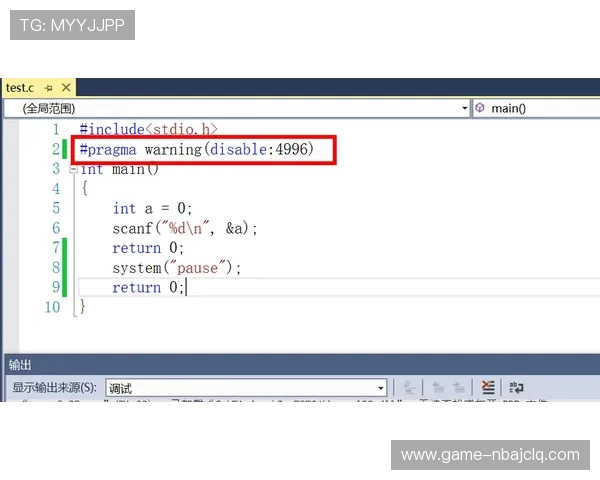
Task: Click the Find Message in Code icon
Action: point(410,388)
